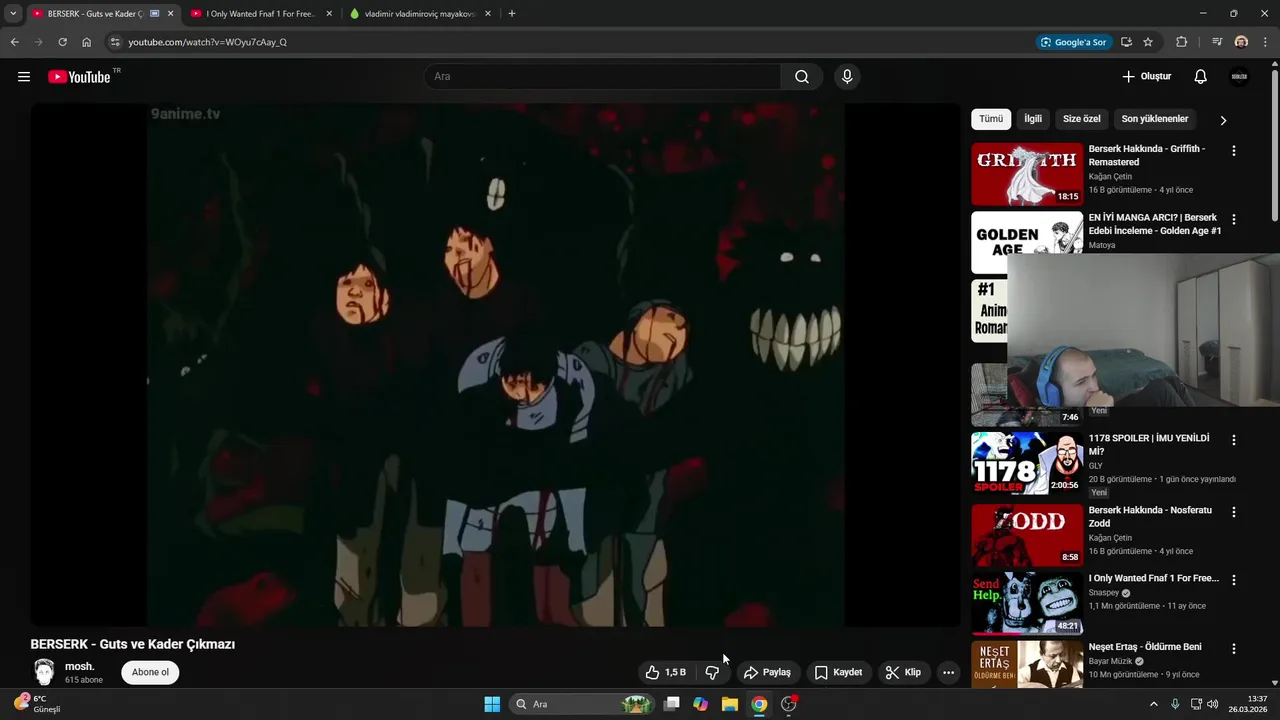Open the browser home page icon

click(x=86, y=42)
